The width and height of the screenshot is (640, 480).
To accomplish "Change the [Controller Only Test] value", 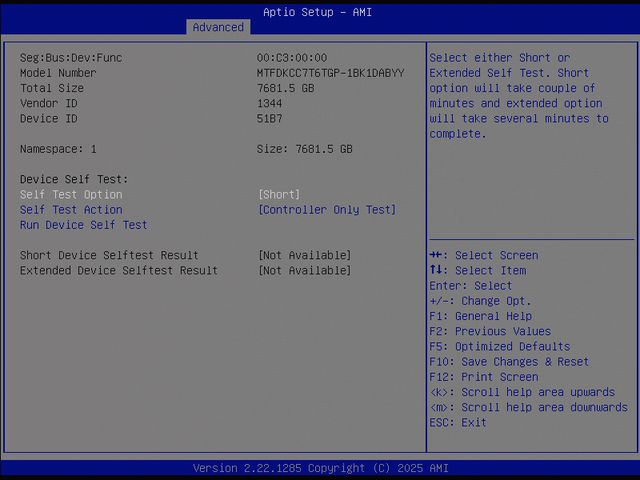I will tap(327, 210).
